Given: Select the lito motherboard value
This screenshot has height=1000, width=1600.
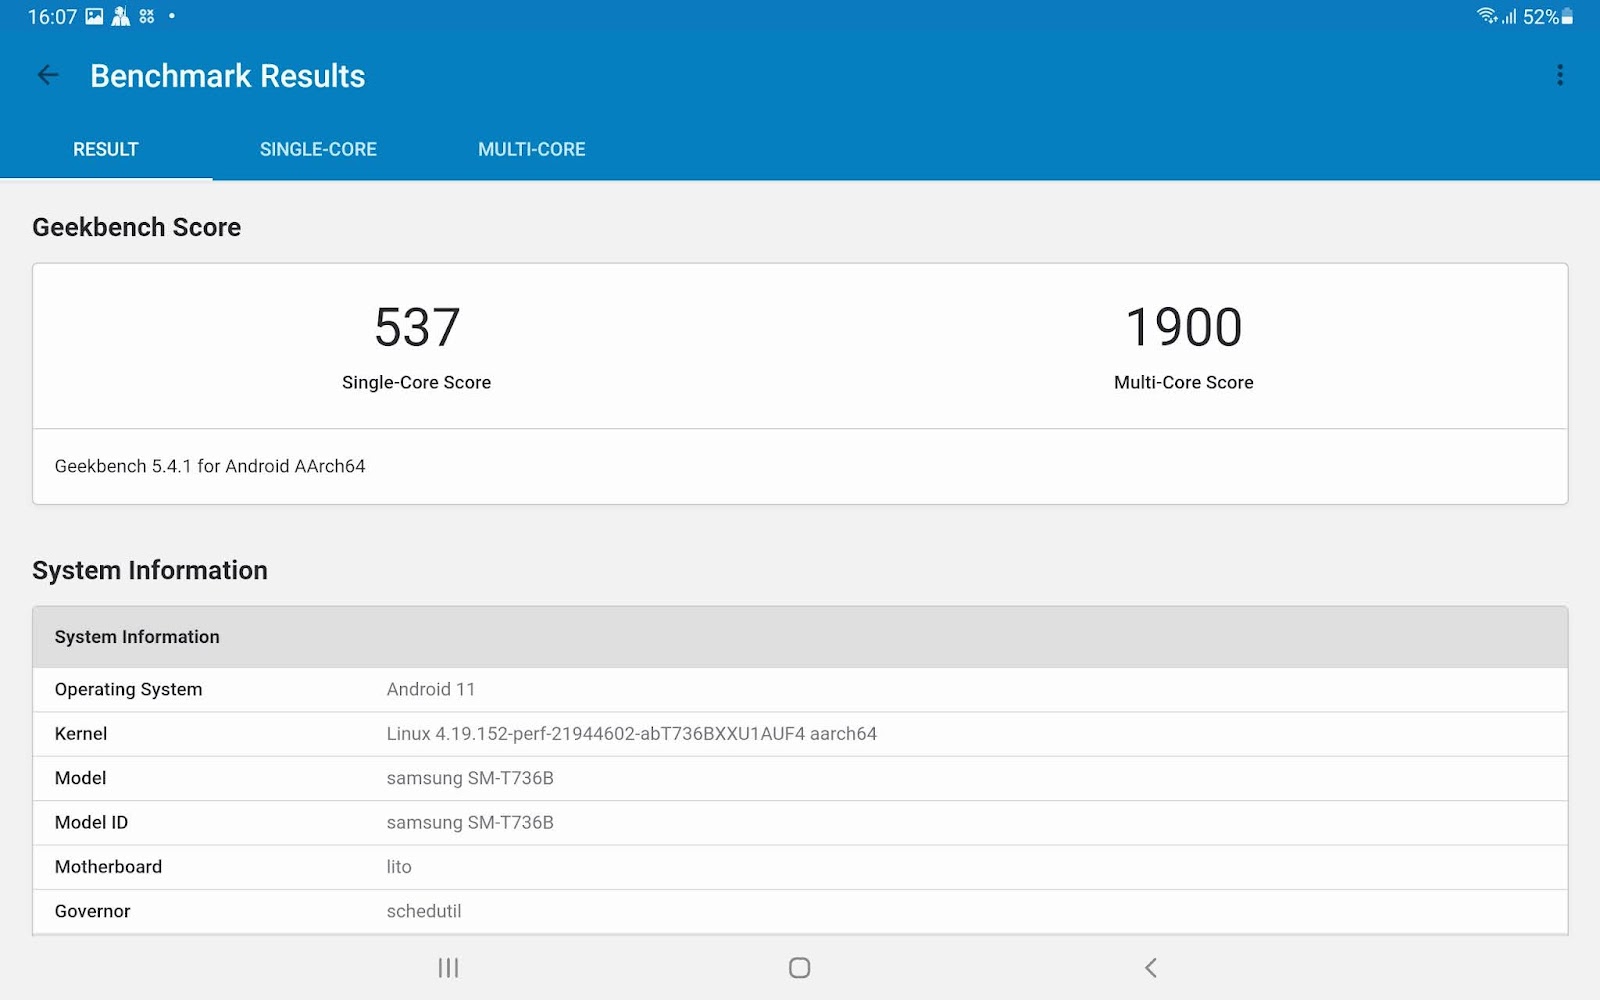Looking at the screenshot, I should tap(399, 867).
